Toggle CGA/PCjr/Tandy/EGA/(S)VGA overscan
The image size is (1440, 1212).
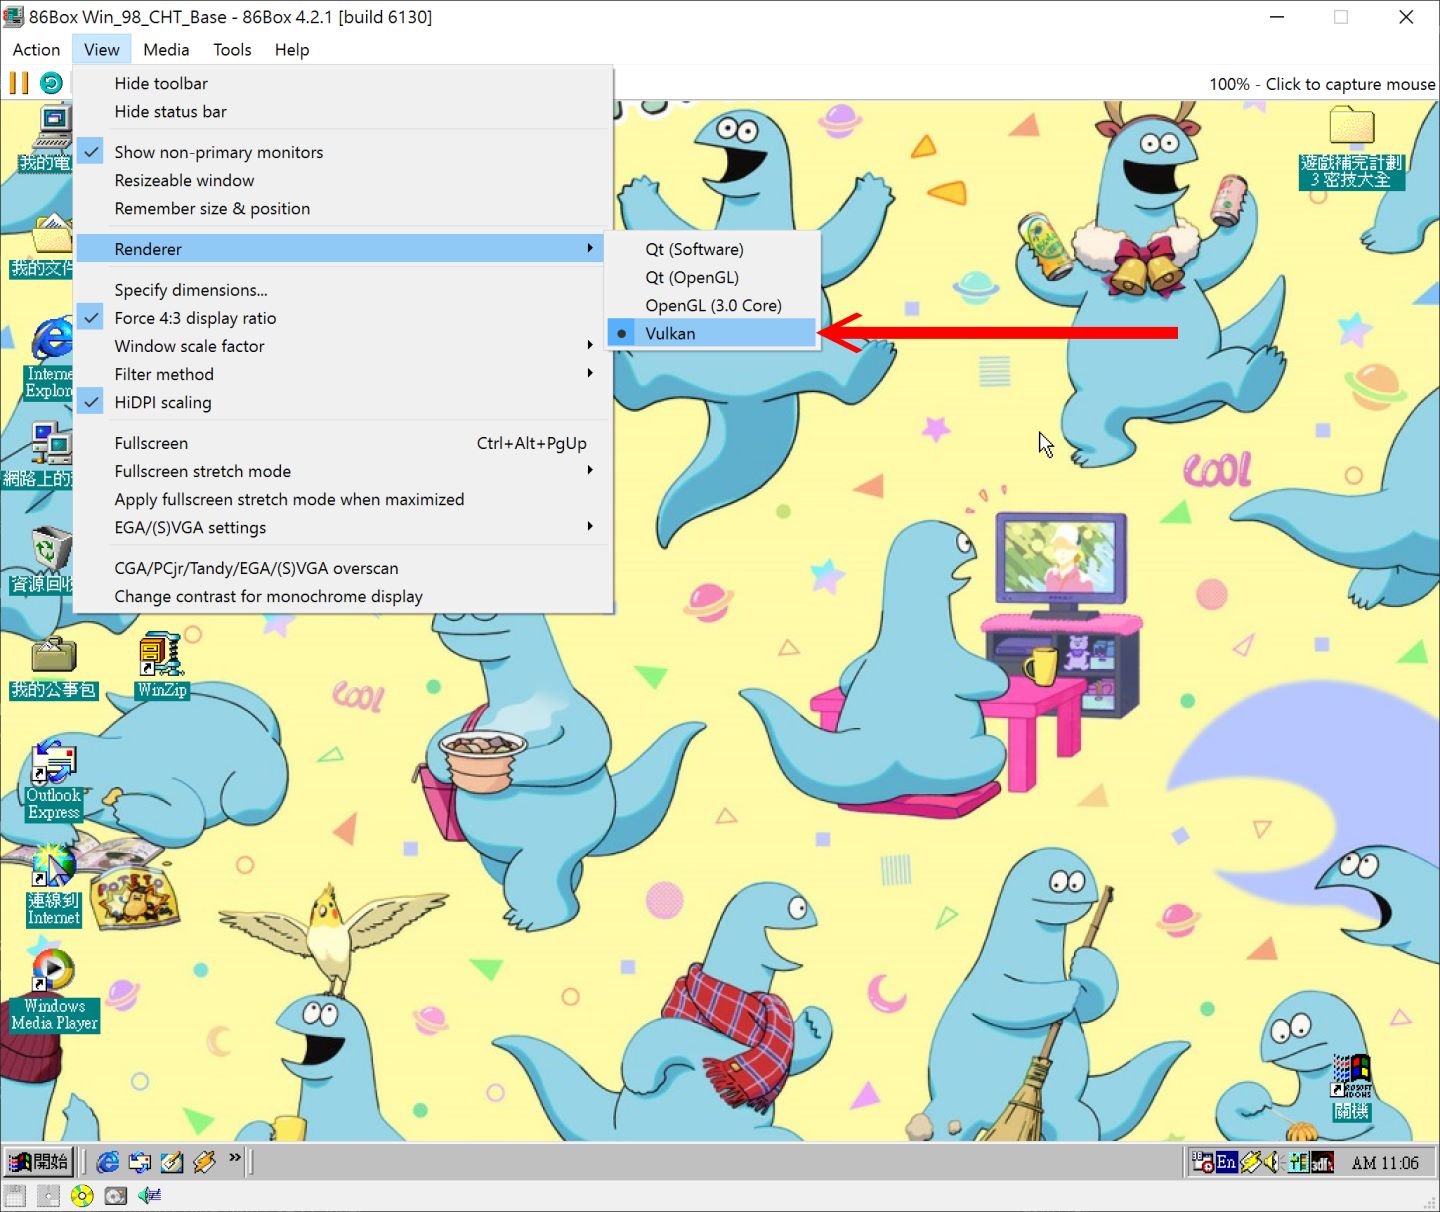pyautogui.click(x=341, y=568)
